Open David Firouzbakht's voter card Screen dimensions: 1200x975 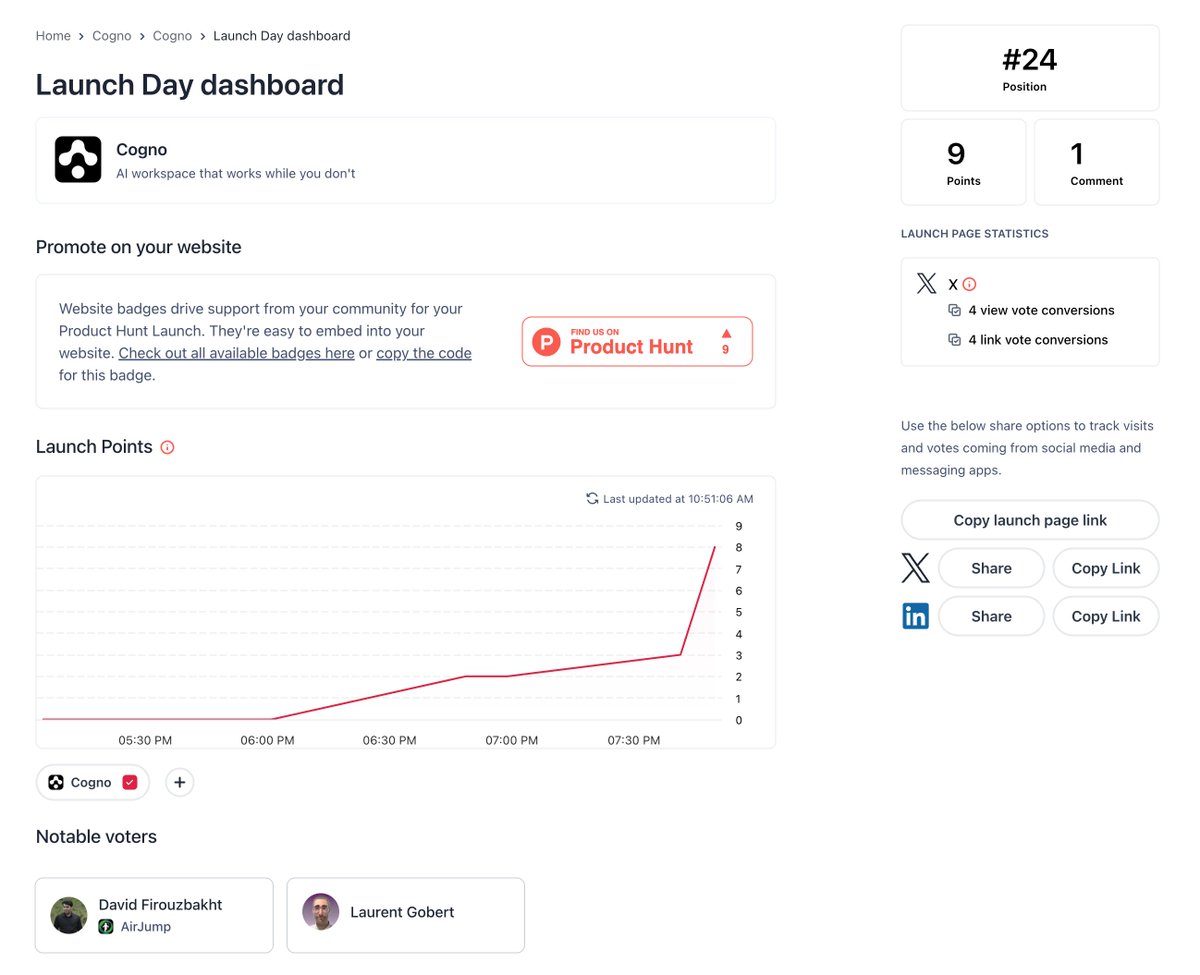pos(154,915)
